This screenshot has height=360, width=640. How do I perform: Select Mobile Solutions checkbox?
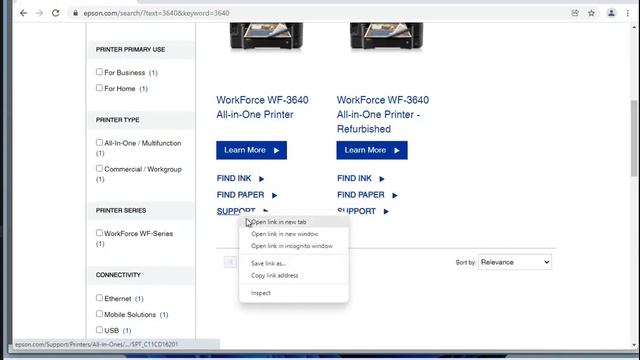coord(99,313)
